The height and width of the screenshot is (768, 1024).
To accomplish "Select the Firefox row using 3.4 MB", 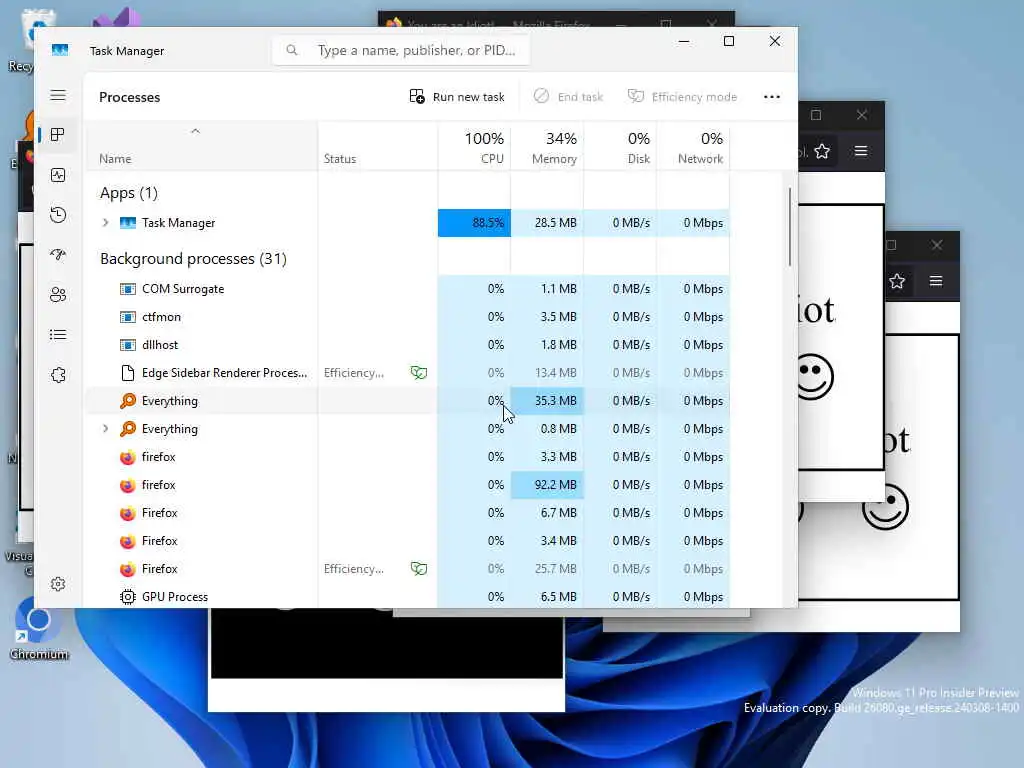I will click(408, 541).
